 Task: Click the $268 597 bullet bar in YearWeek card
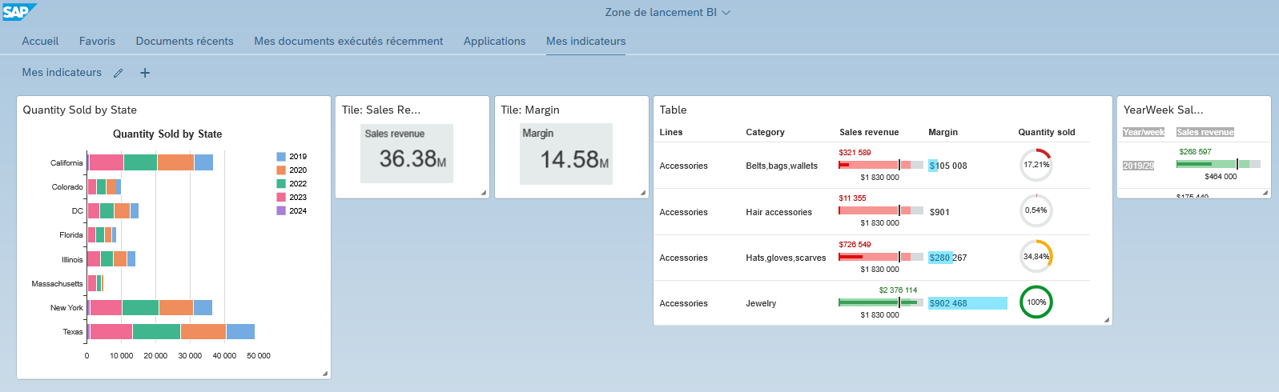pyautogui.click(x=1218, y=163)
